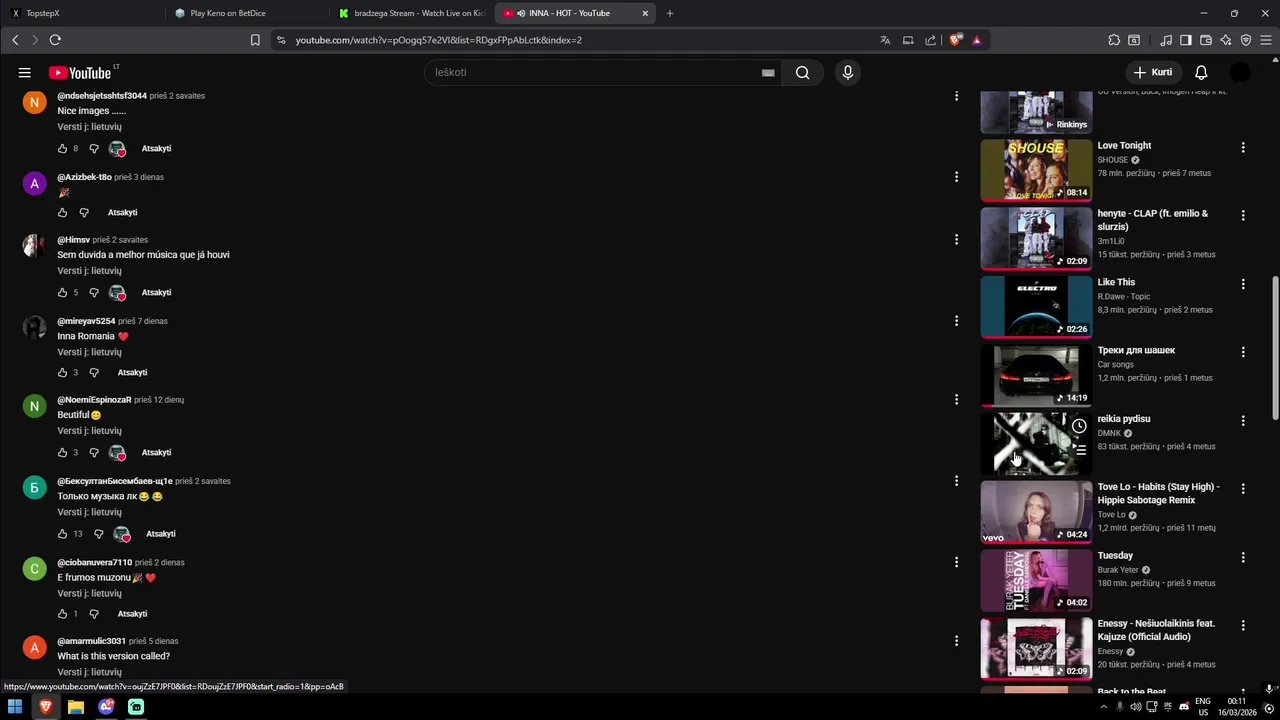Image resolution: width=1280 pixels, height=720 pixels.
Task: Like the 'Inna Romania' comment
Action: coord(62,372)
